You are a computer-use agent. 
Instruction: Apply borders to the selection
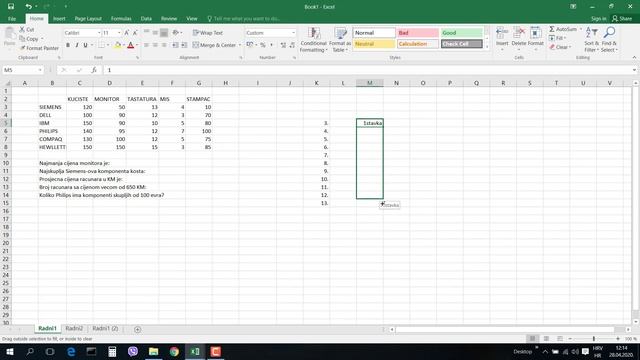coord(102,45)
